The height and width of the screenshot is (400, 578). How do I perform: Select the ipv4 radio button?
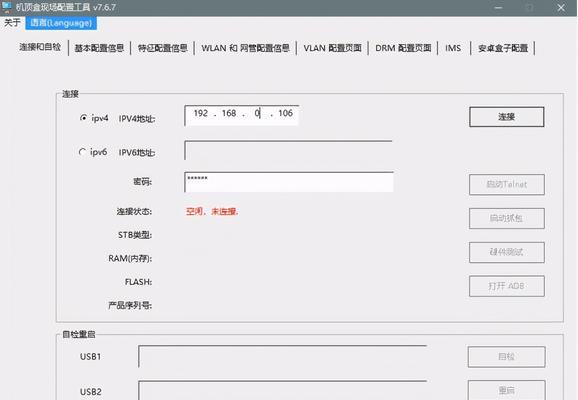tap(83, 118)
